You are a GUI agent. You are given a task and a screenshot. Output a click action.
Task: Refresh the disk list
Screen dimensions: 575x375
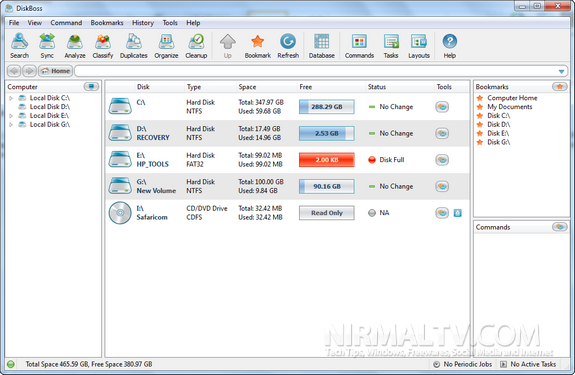coord(288,45)
